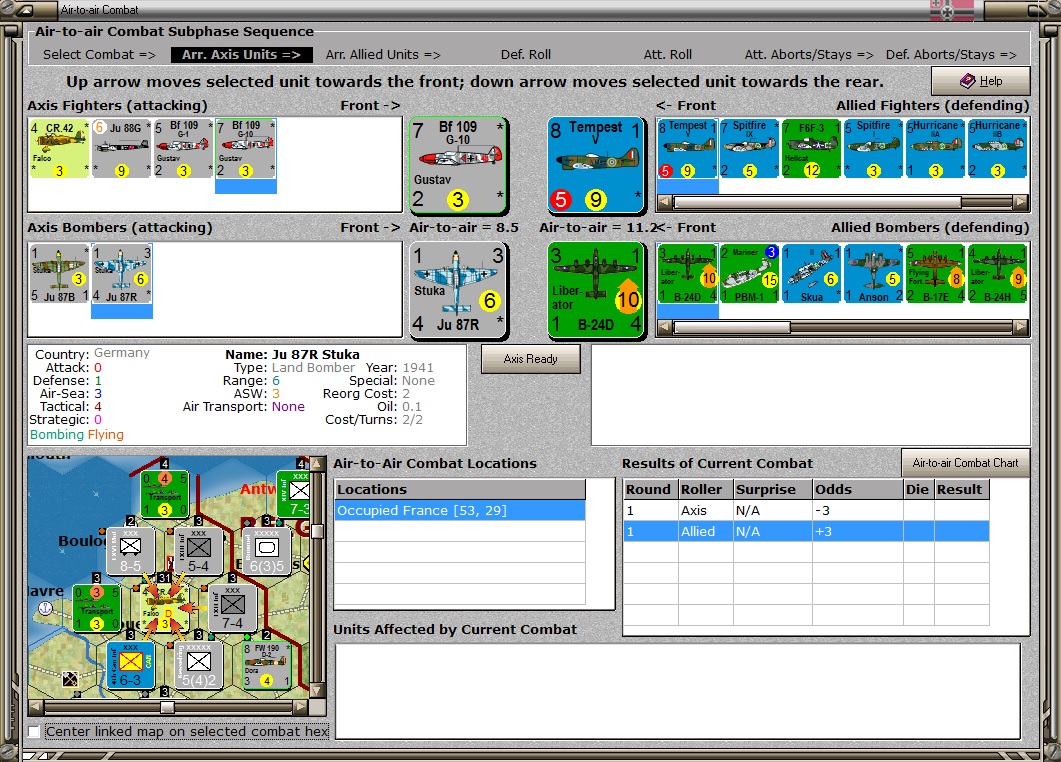This screenshot has width=1061, height=762.
Task: Select the B-24H Liberator bomber counter
Action: [x=998, y=274]
